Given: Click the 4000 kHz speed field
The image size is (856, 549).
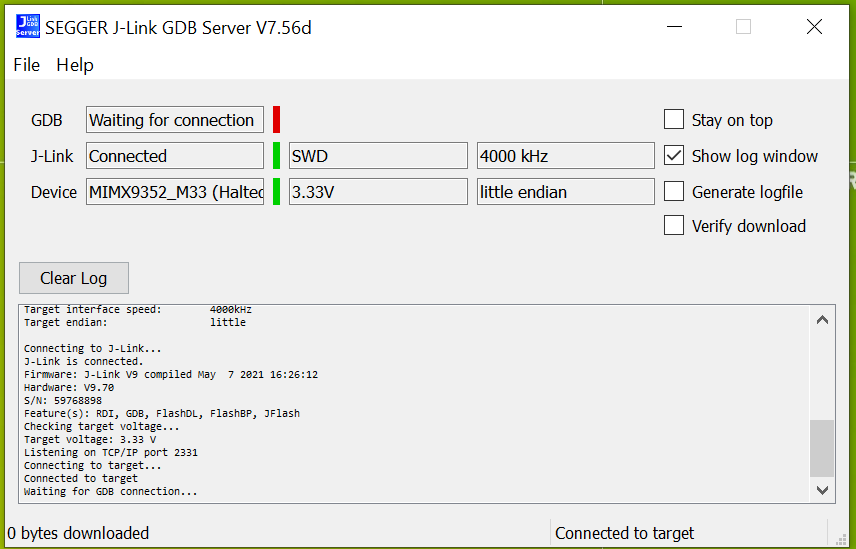Looking at the screenshot, I should click(x=565, y=156).
